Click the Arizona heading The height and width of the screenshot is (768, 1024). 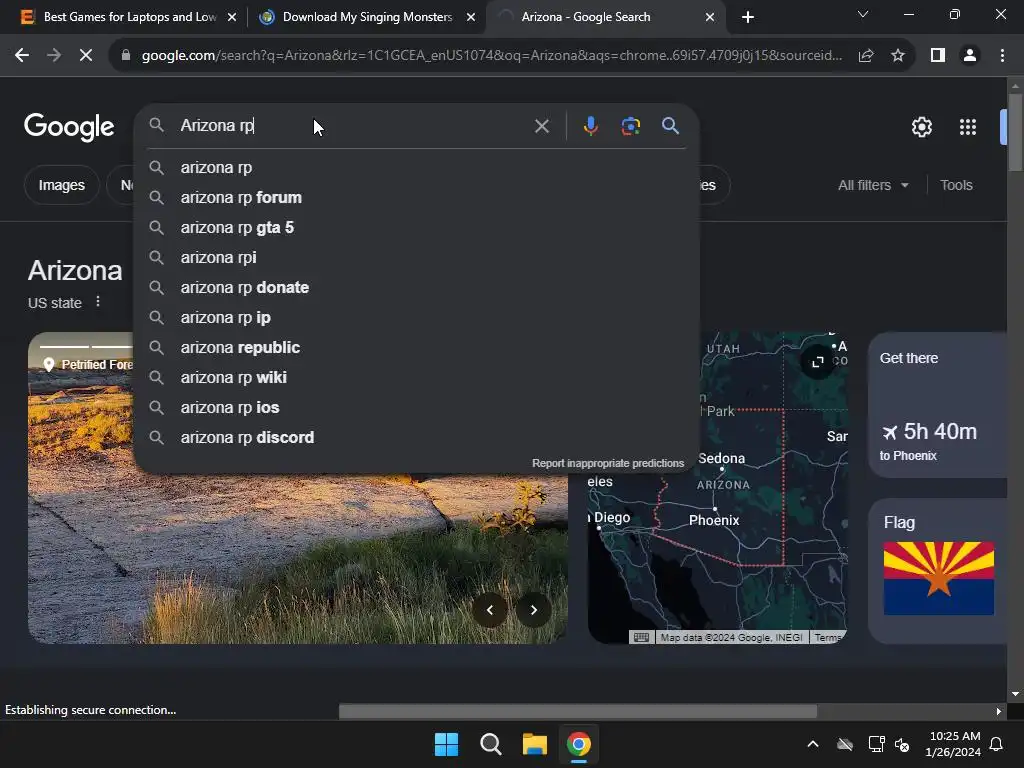[75, 270]
